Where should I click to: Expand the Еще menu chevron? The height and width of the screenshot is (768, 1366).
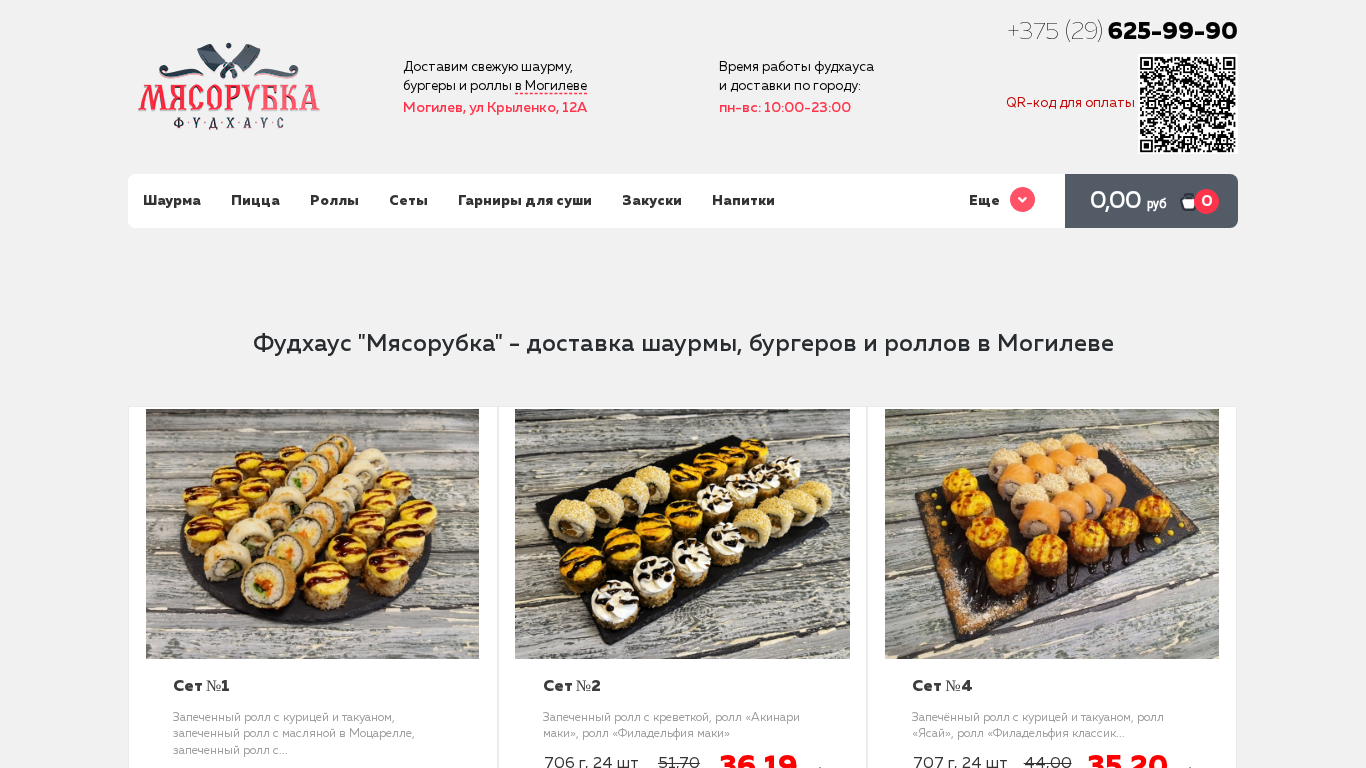1022,200
